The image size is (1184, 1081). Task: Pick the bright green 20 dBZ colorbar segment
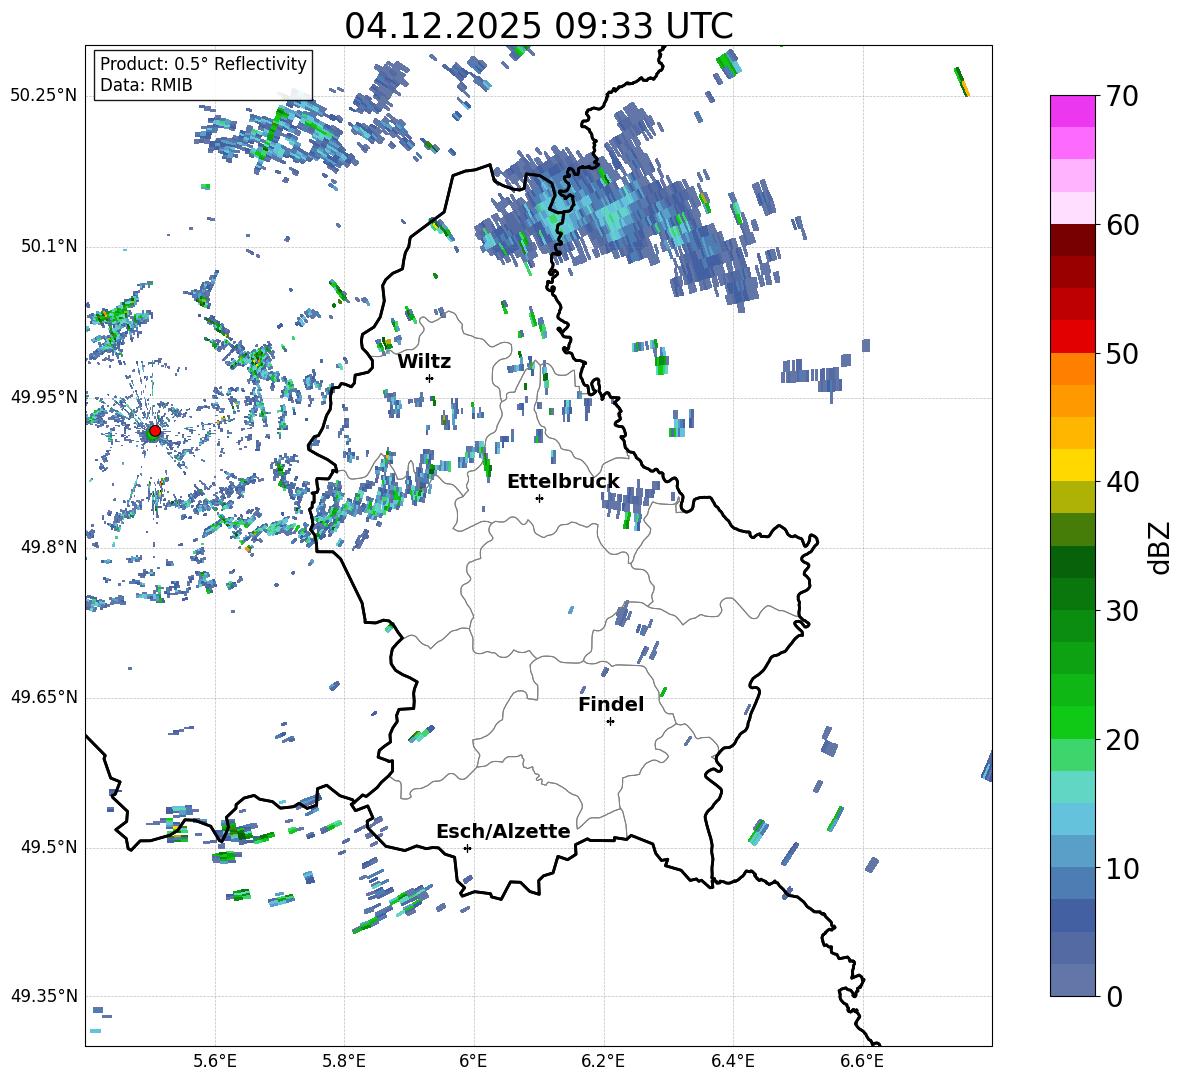[x=1072, y=722]
